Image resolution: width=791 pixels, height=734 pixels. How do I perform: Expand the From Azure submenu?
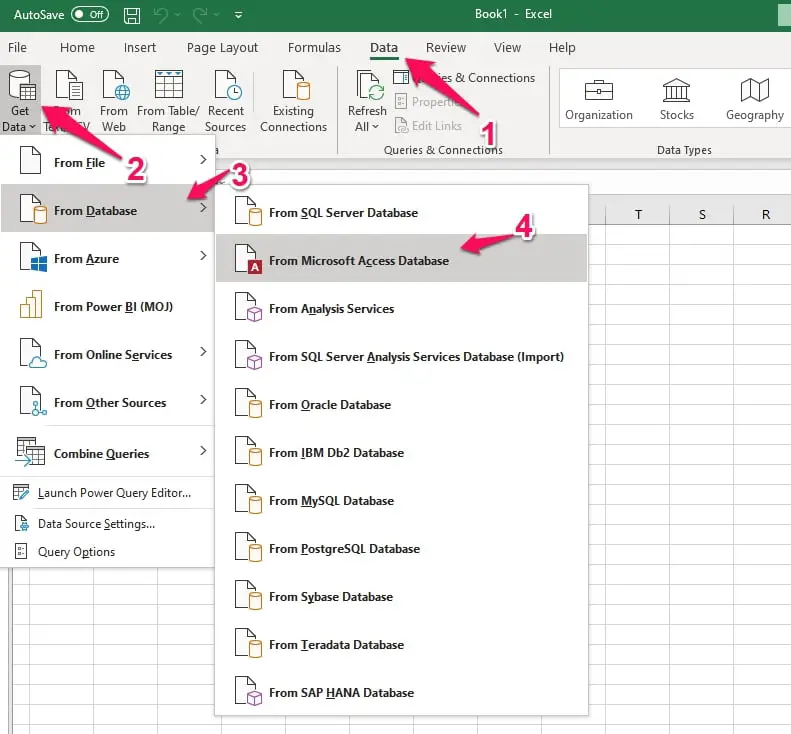point(108,258)
